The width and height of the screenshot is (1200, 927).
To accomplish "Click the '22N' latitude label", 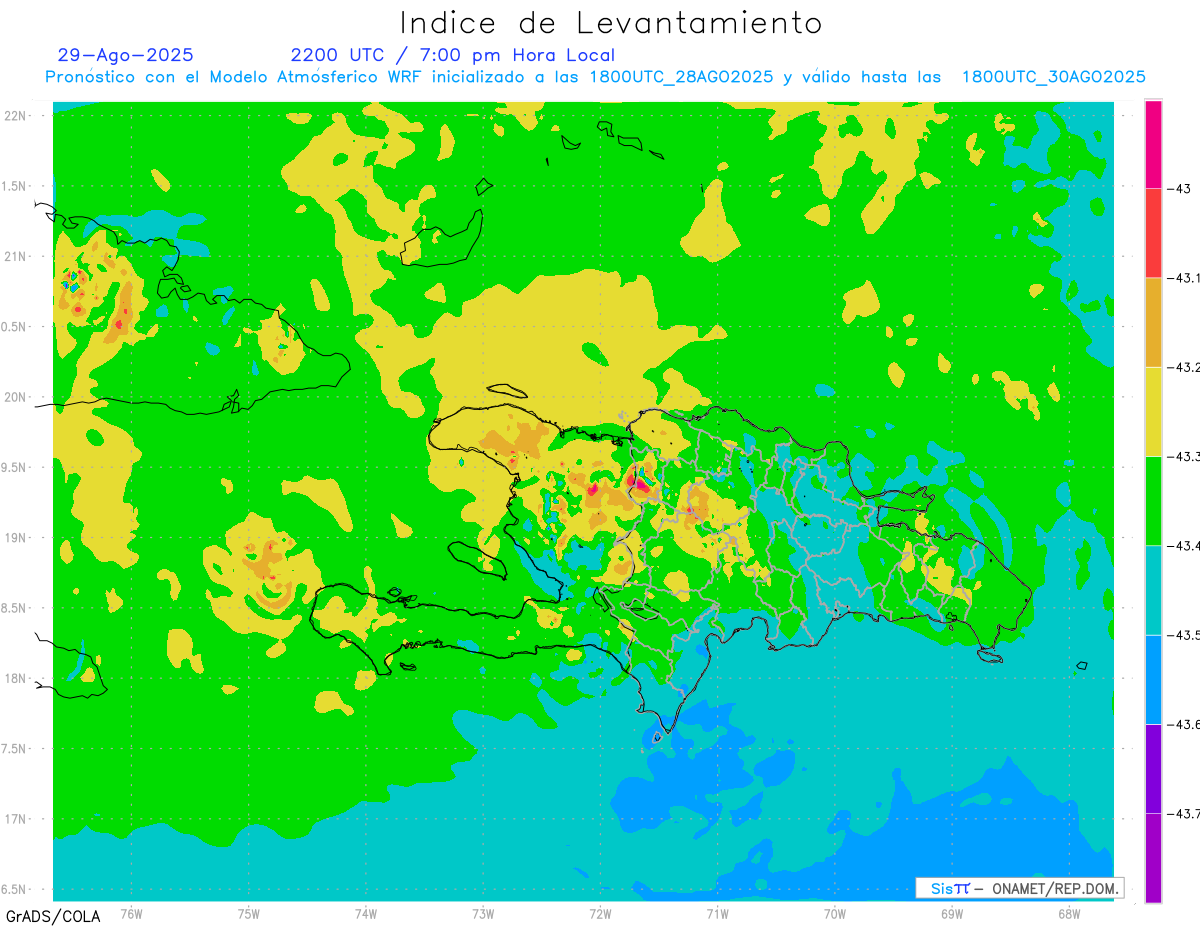I will click(x=16, y=116).
